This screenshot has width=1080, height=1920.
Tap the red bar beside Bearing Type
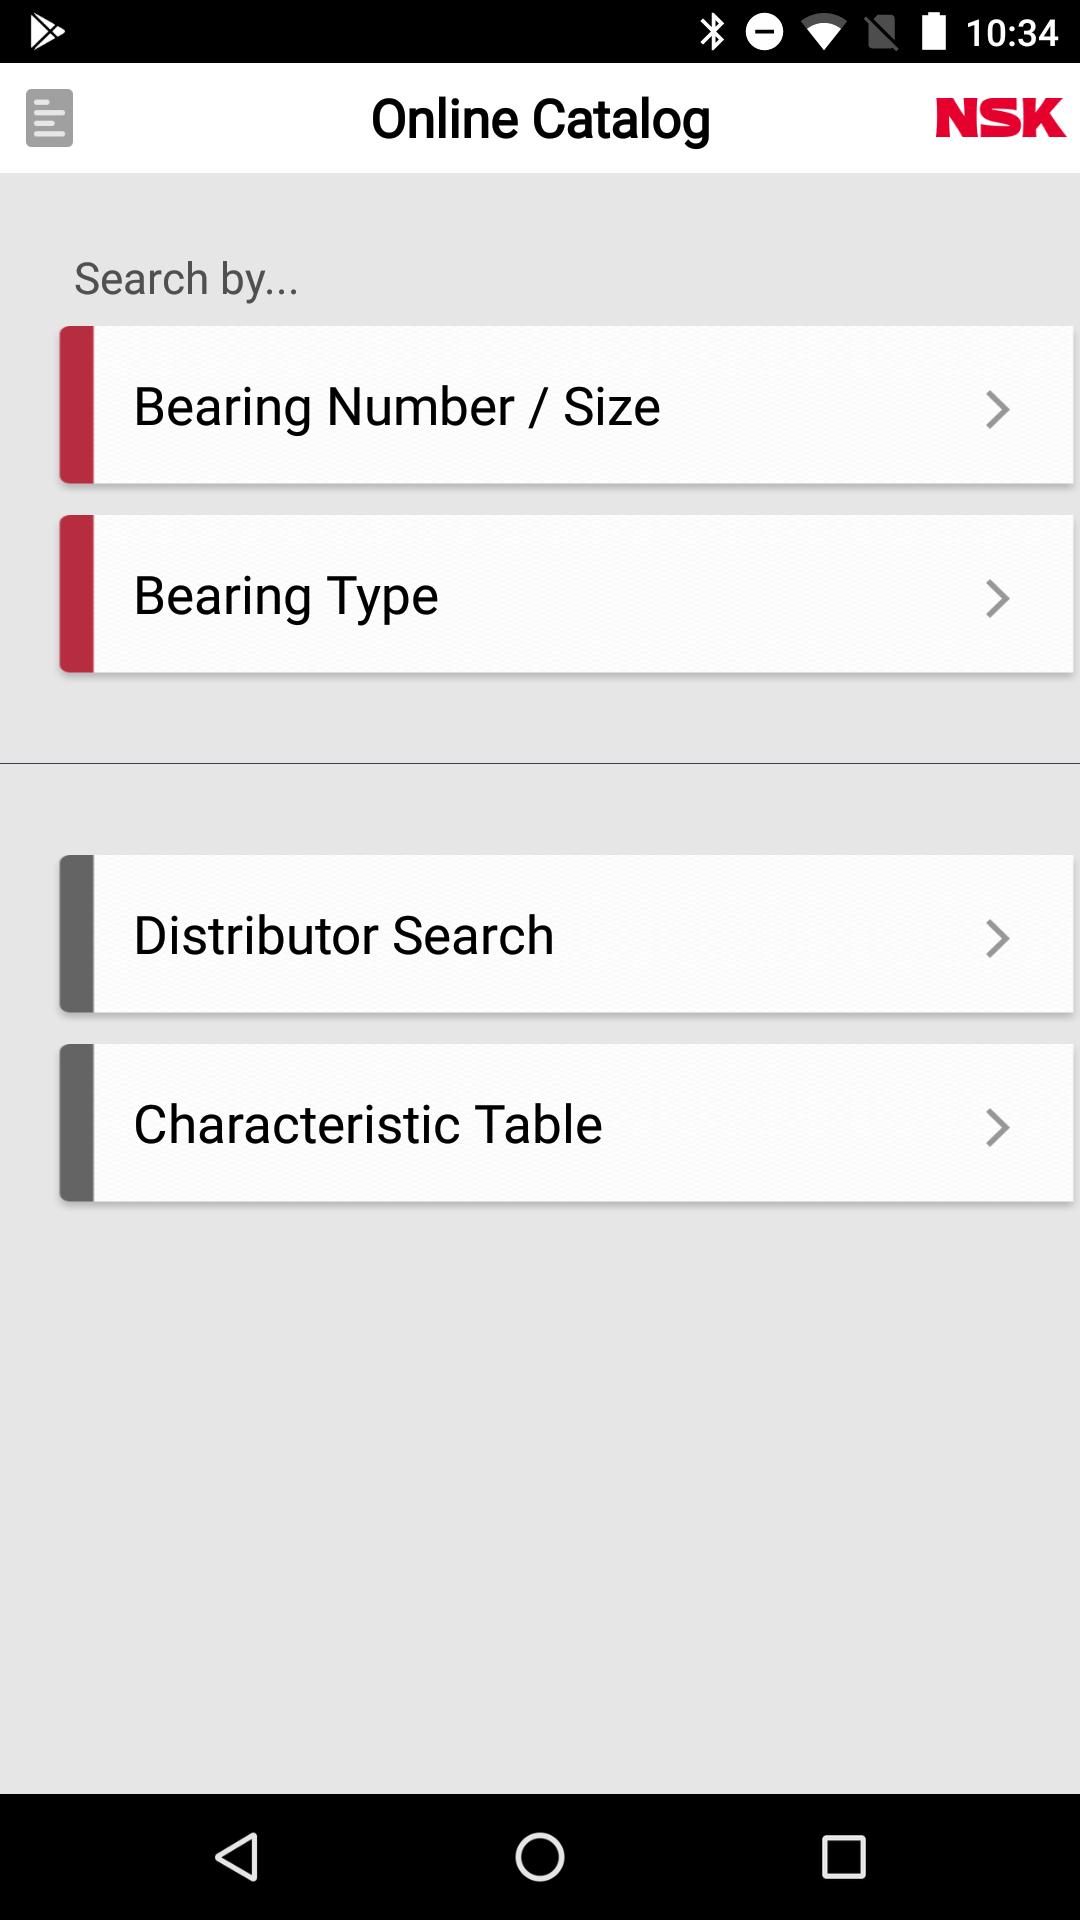[x=77, y=594]
